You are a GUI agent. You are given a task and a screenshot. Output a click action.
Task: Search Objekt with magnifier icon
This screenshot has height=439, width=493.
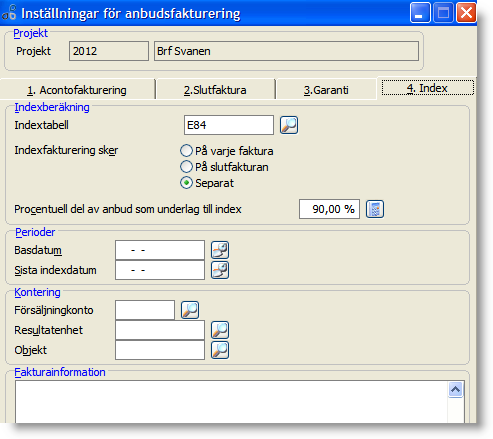(x=220, y=350)
